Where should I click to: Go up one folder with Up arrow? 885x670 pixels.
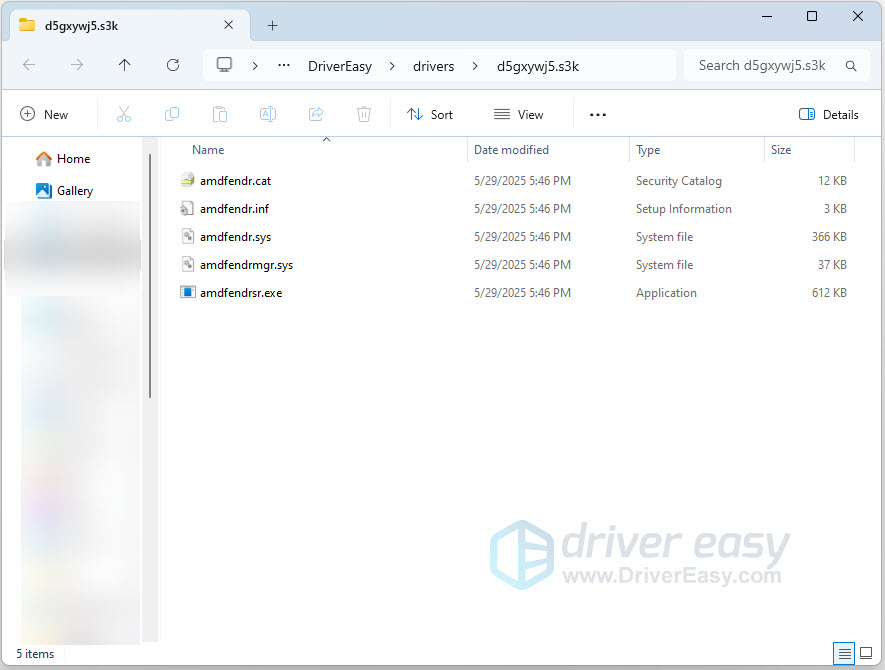124,65
